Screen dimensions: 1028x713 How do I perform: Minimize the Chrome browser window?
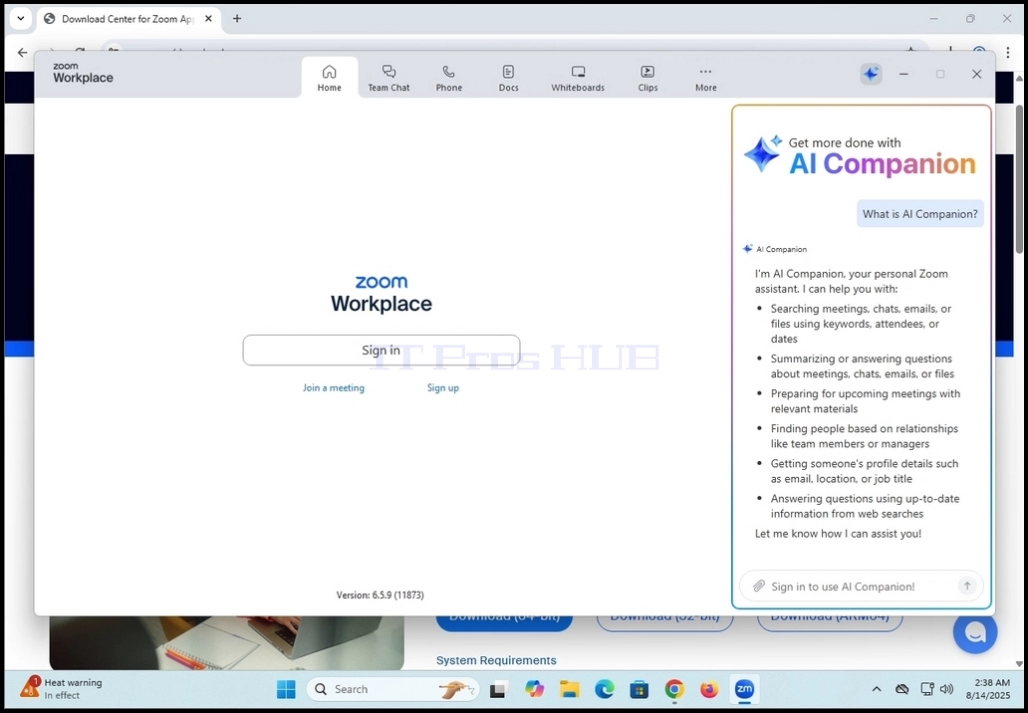pos(934,19)
